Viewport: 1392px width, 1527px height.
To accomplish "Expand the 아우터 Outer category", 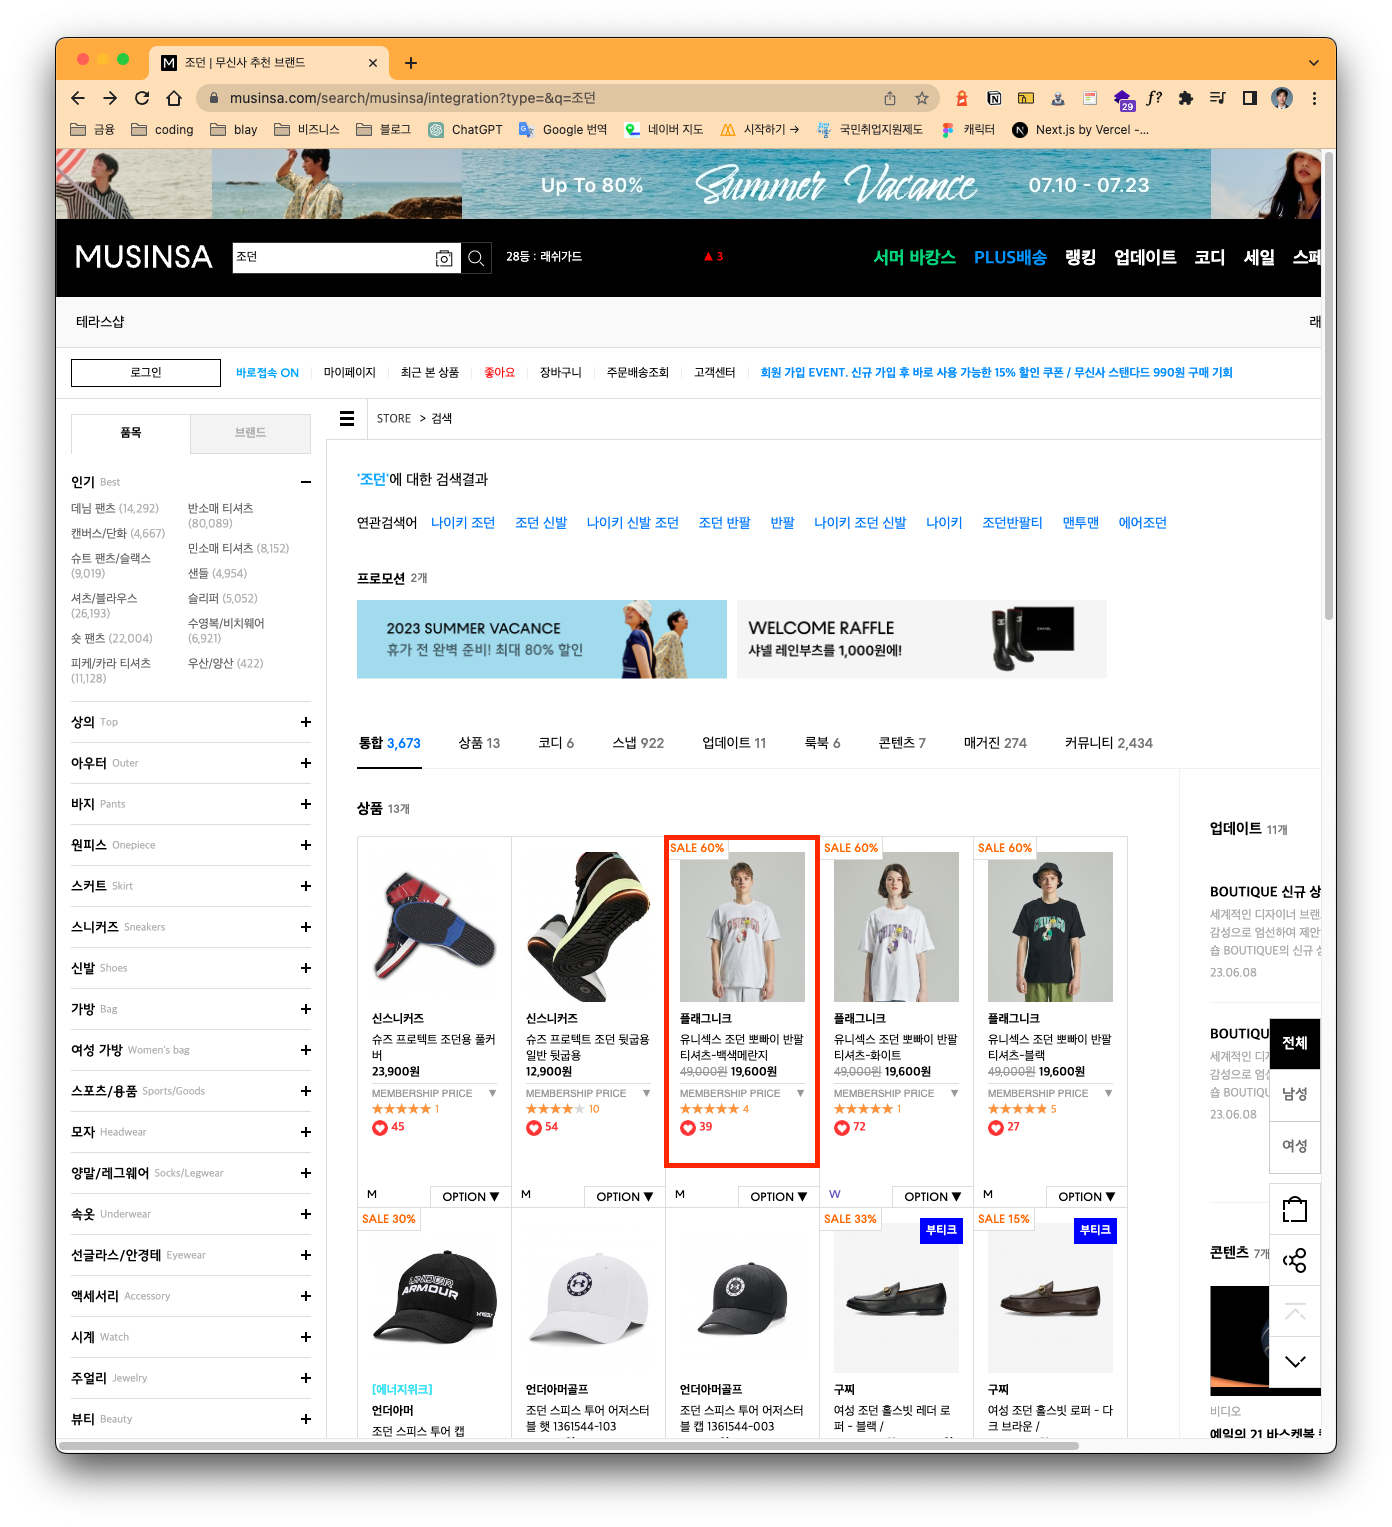I will pyautogui.click(x=306, y=763).
